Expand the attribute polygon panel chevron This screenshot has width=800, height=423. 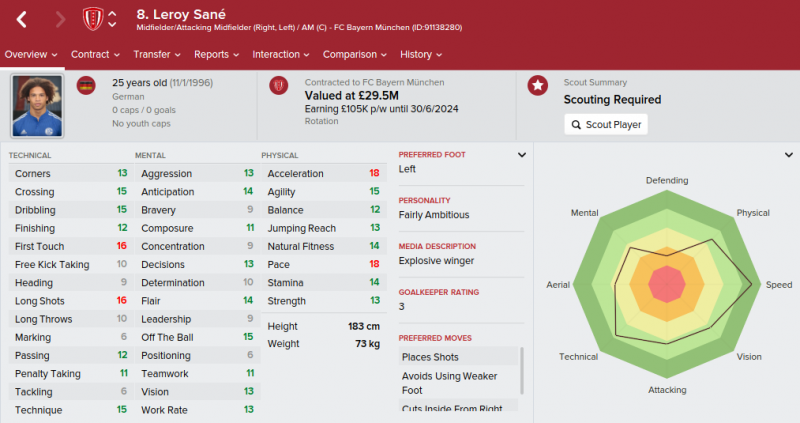[789, 155]
